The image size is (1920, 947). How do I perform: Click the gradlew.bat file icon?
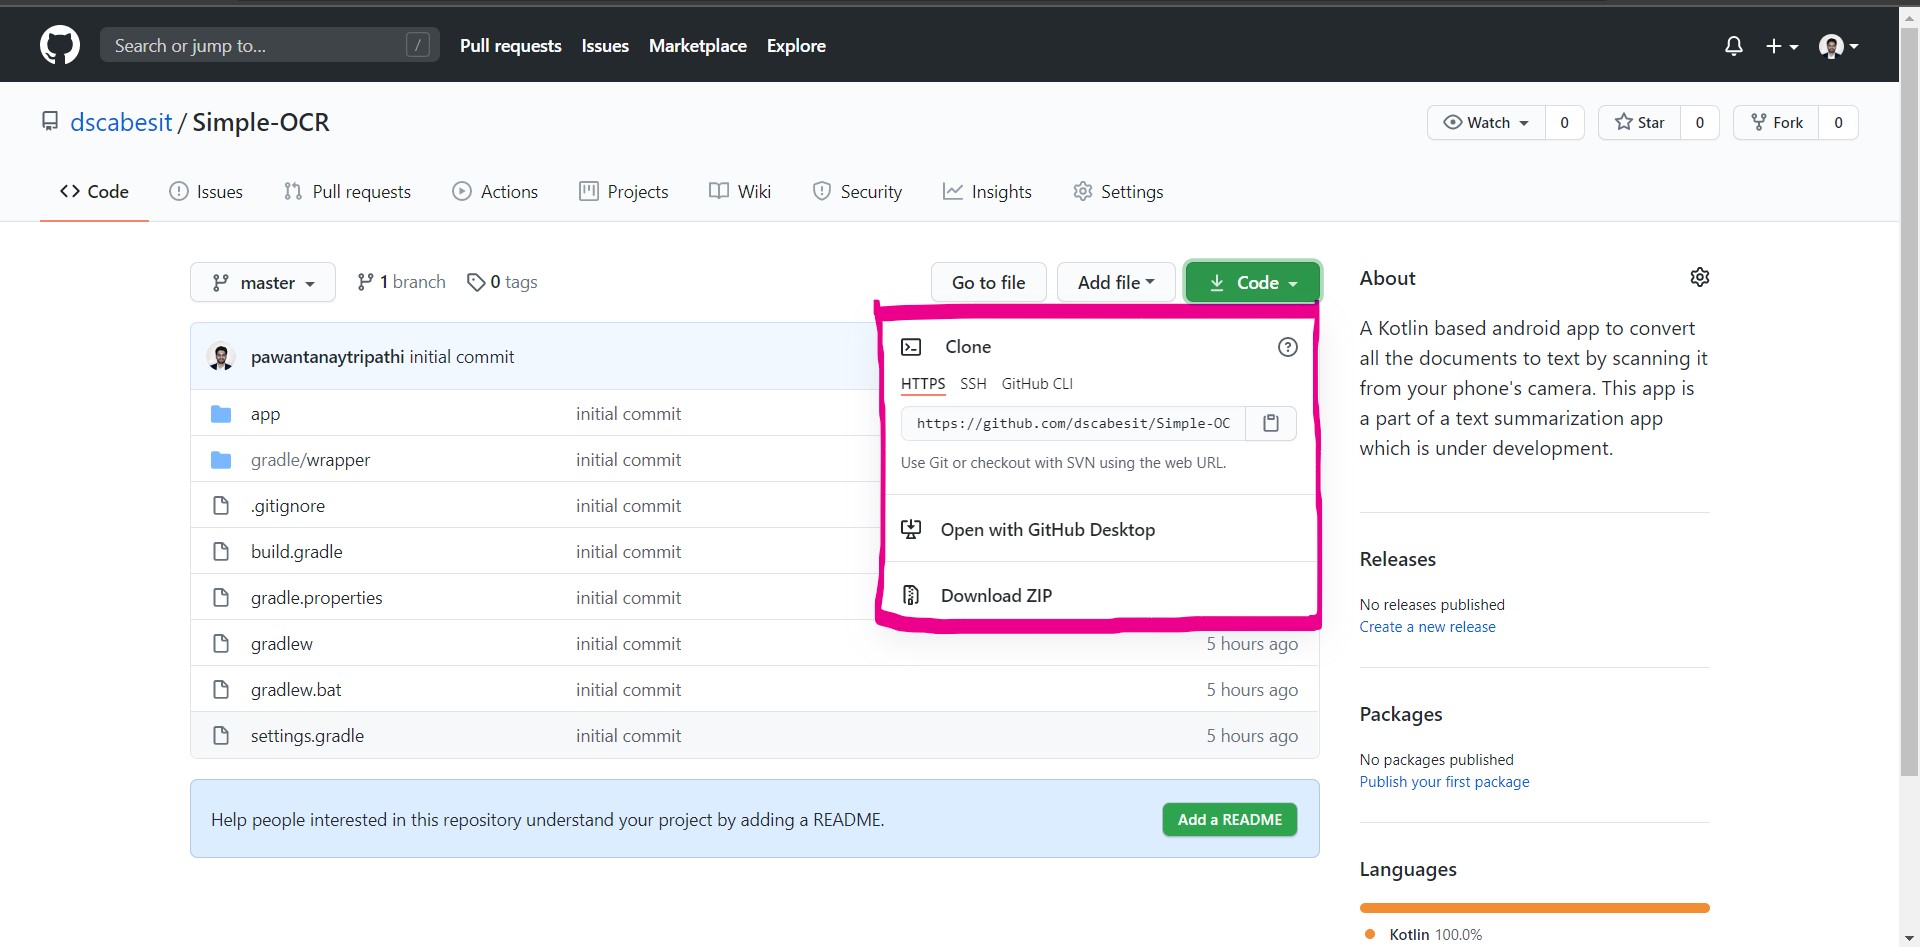(221, 690)
